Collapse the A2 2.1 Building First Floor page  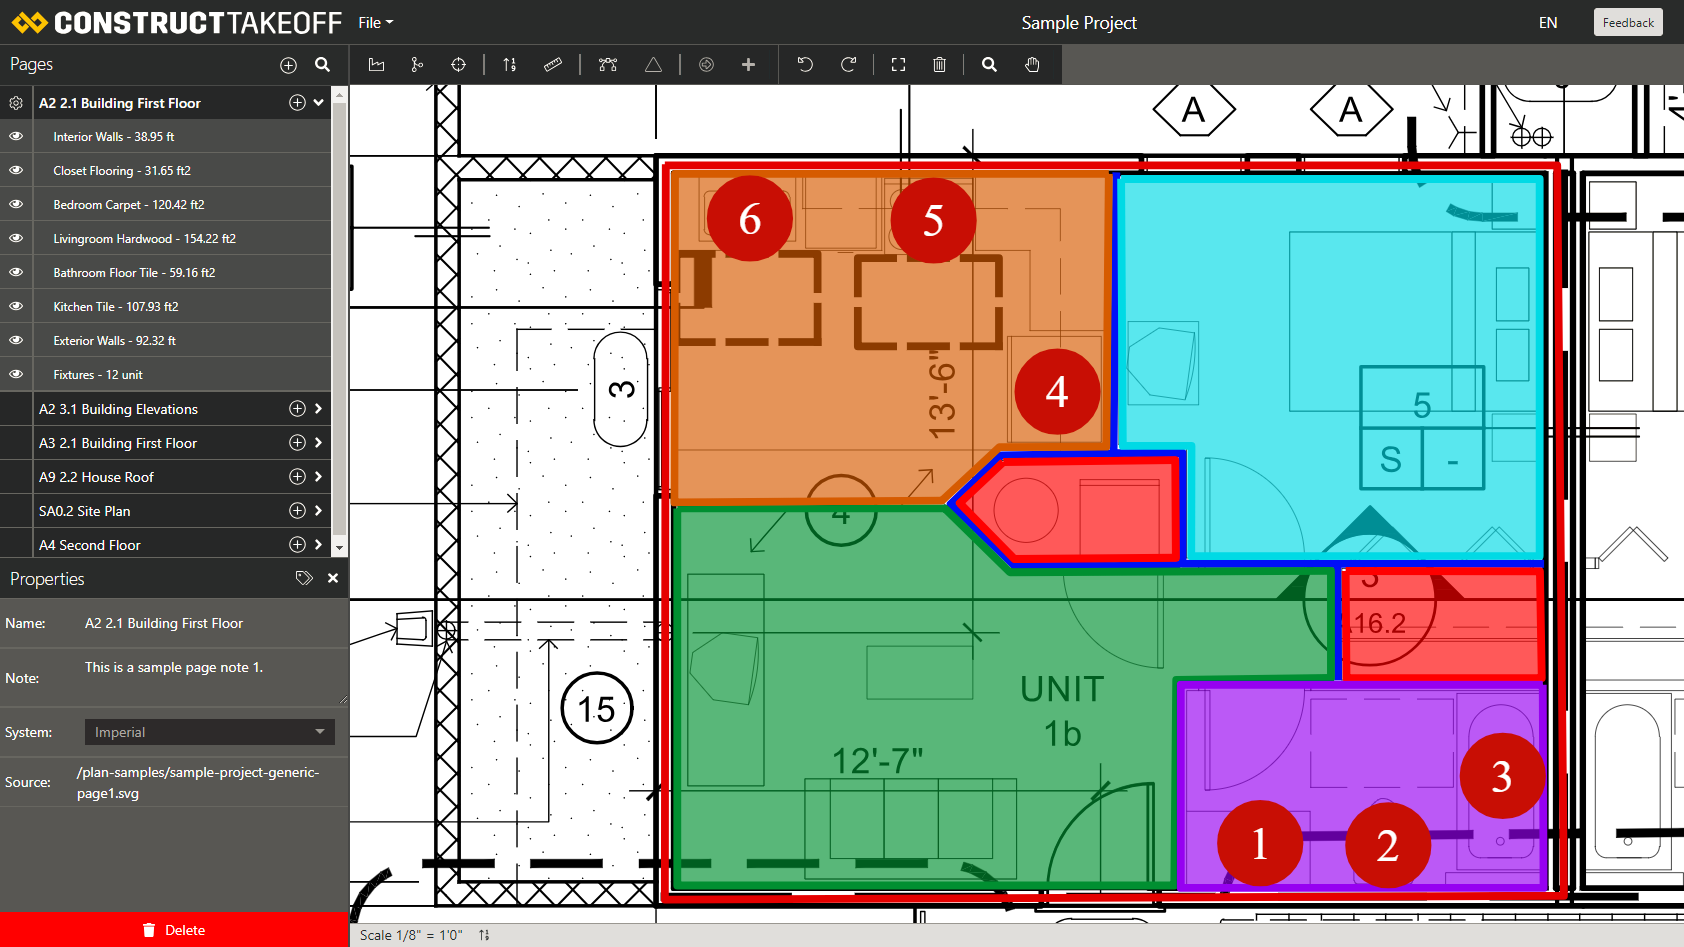(319, 103)
